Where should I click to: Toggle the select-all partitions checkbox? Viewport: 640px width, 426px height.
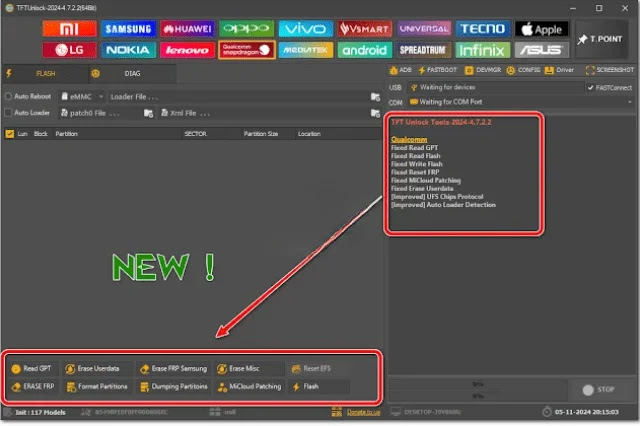tap(9, 134)
